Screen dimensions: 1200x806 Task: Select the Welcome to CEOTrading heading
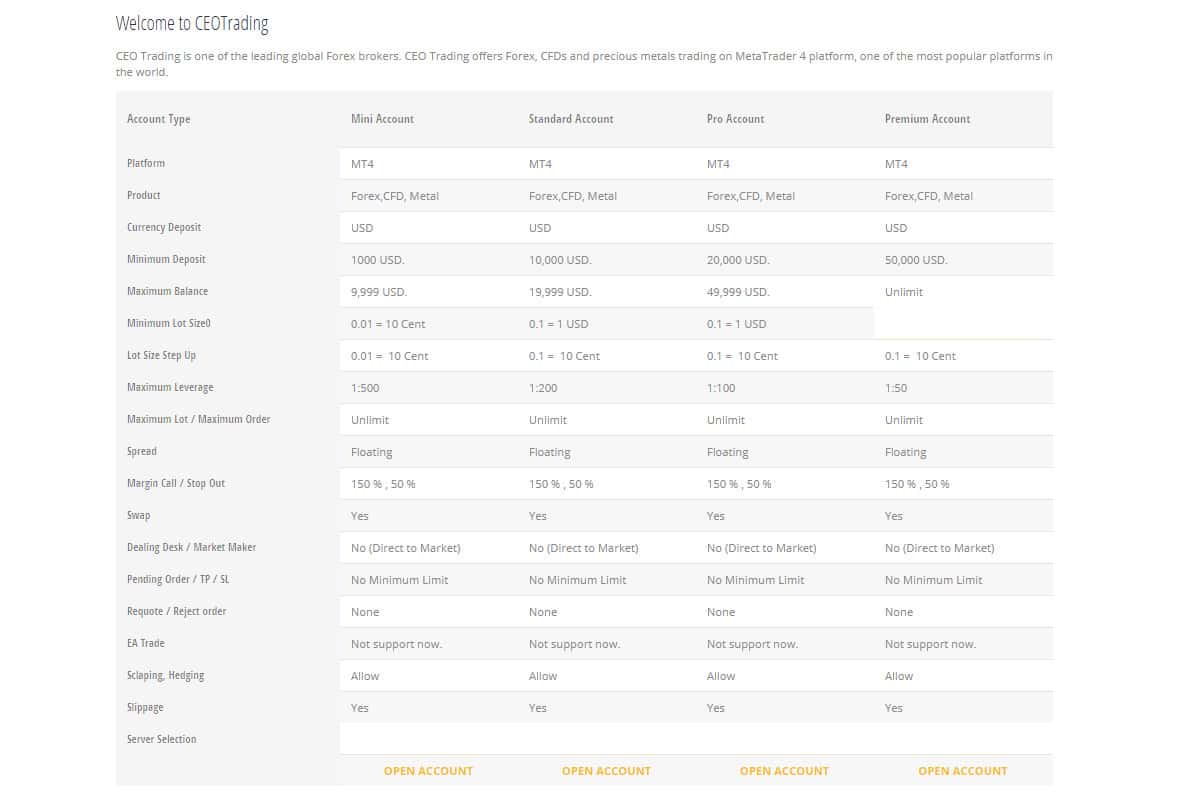(x=192, y=23)
